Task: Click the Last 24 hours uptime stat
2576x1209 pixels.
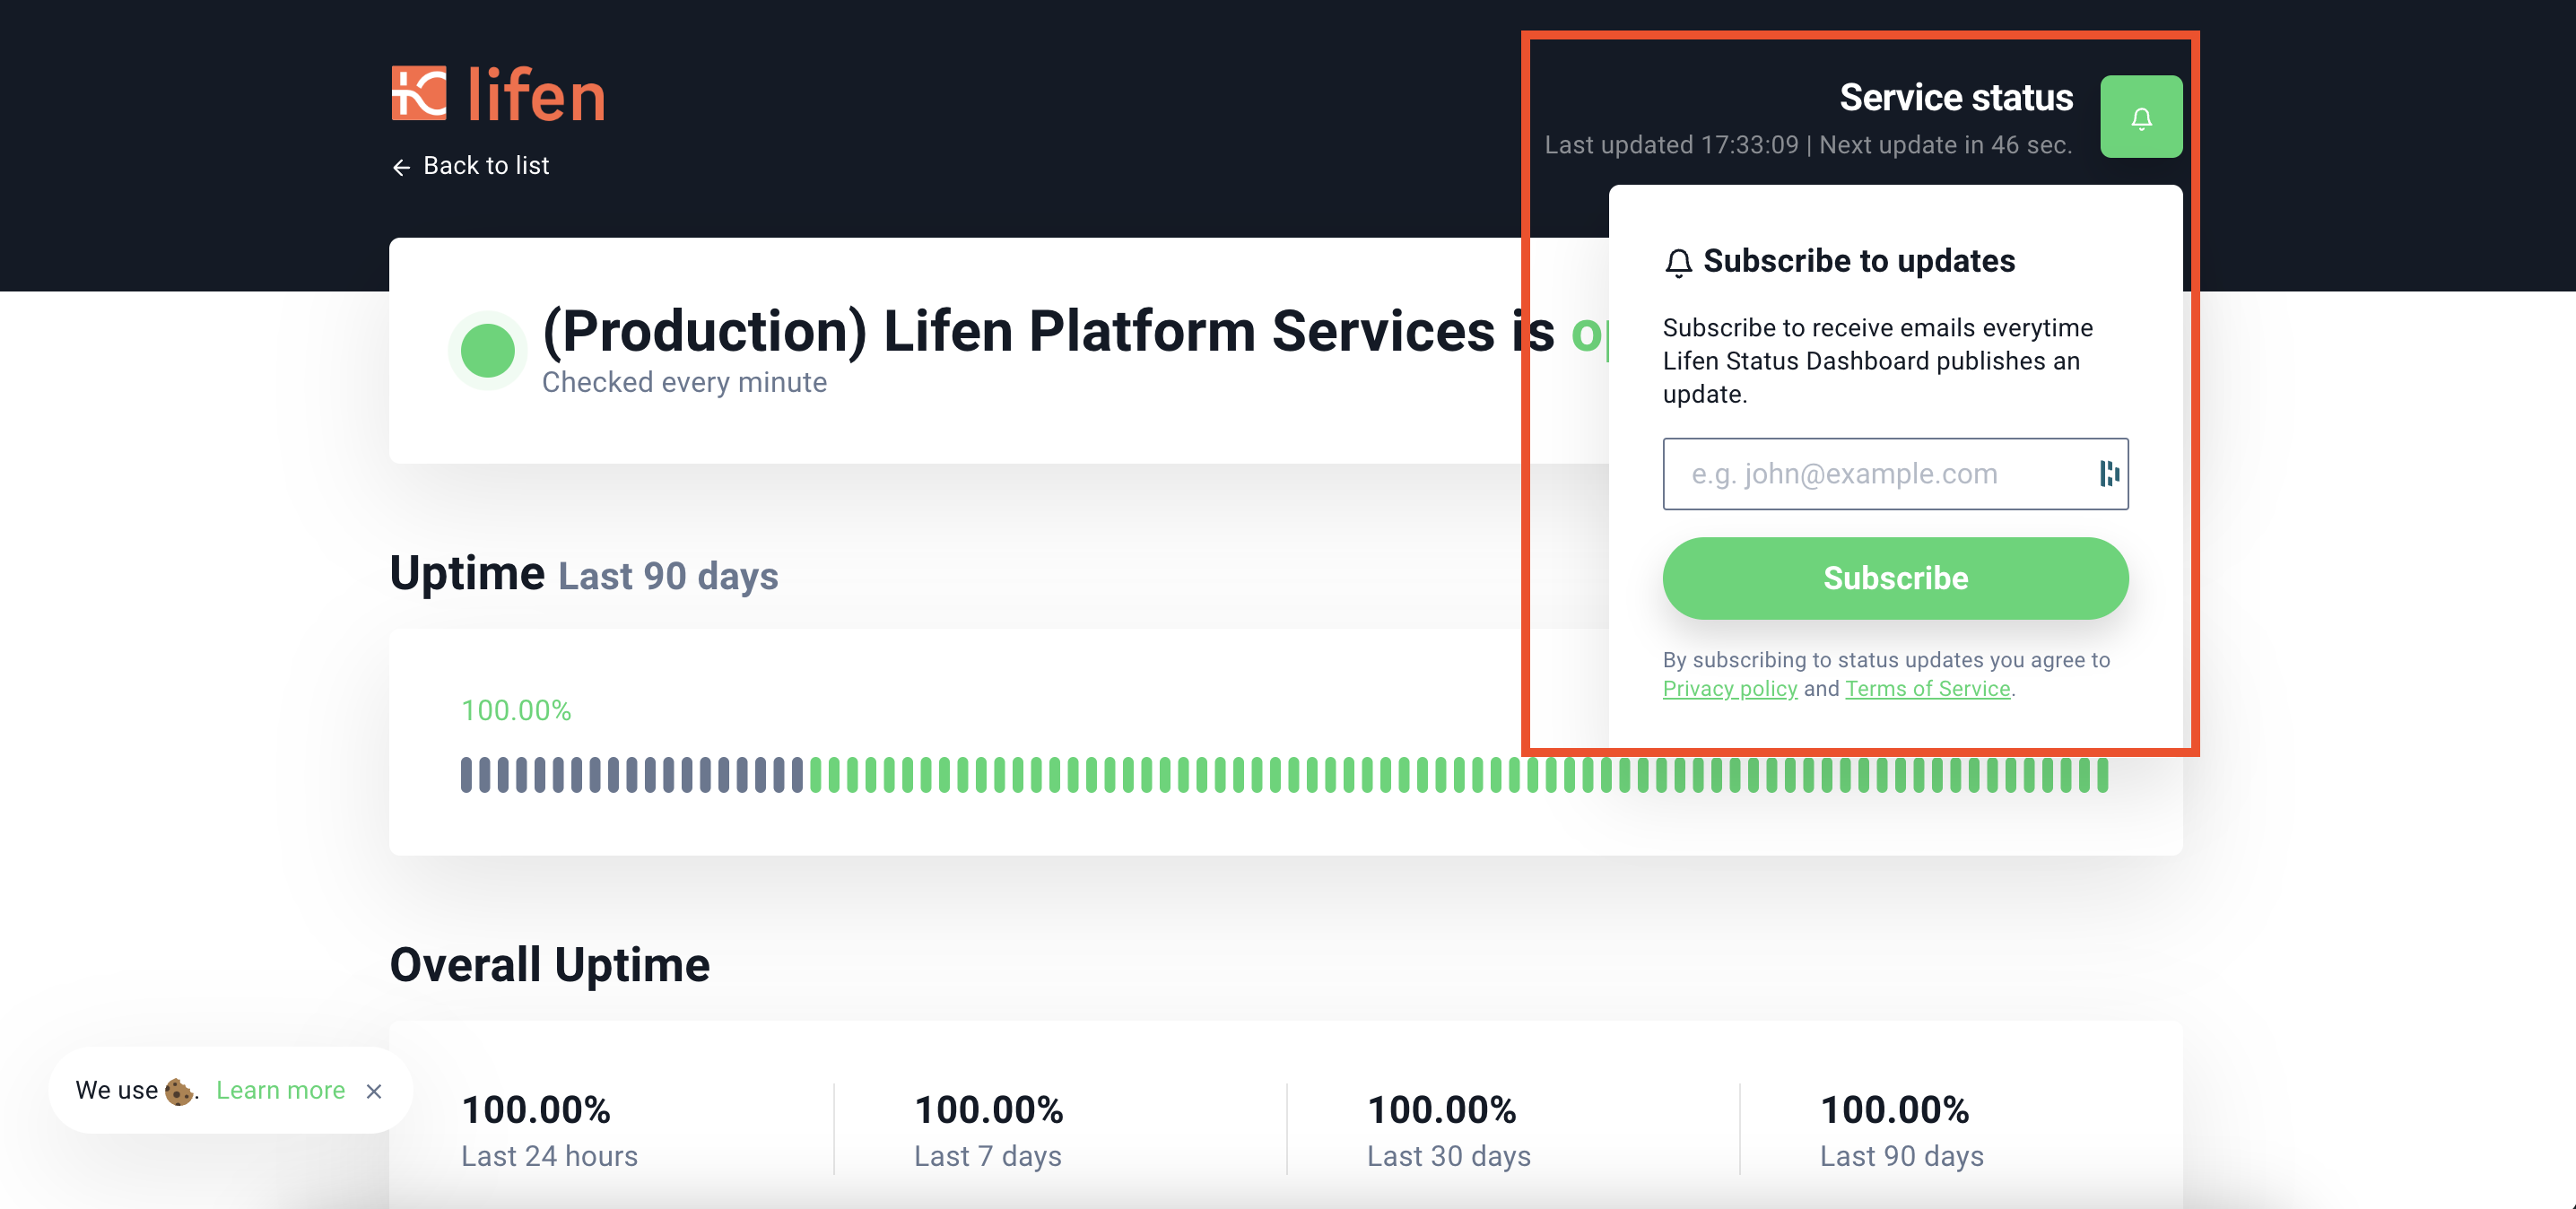Action: click(x=548, y=1130)
